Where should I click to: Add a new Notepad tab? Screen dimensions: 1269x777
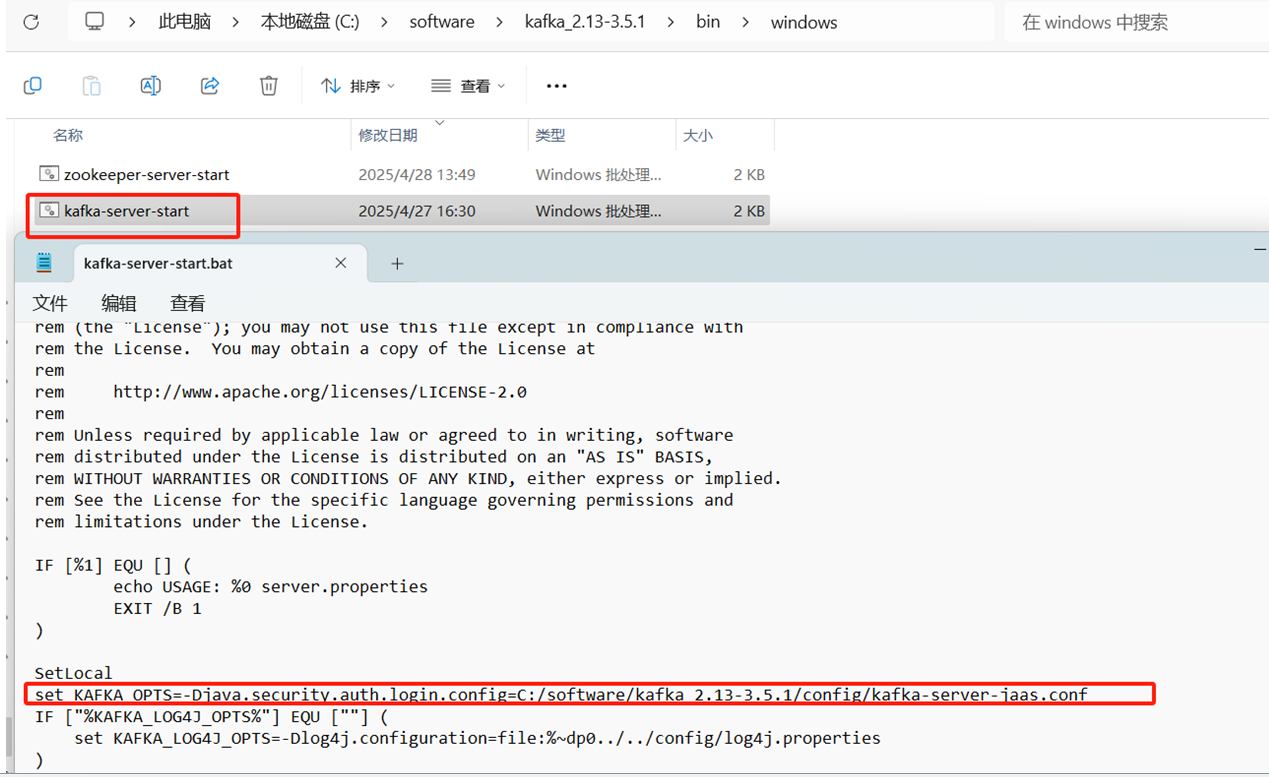click(397, 263)
